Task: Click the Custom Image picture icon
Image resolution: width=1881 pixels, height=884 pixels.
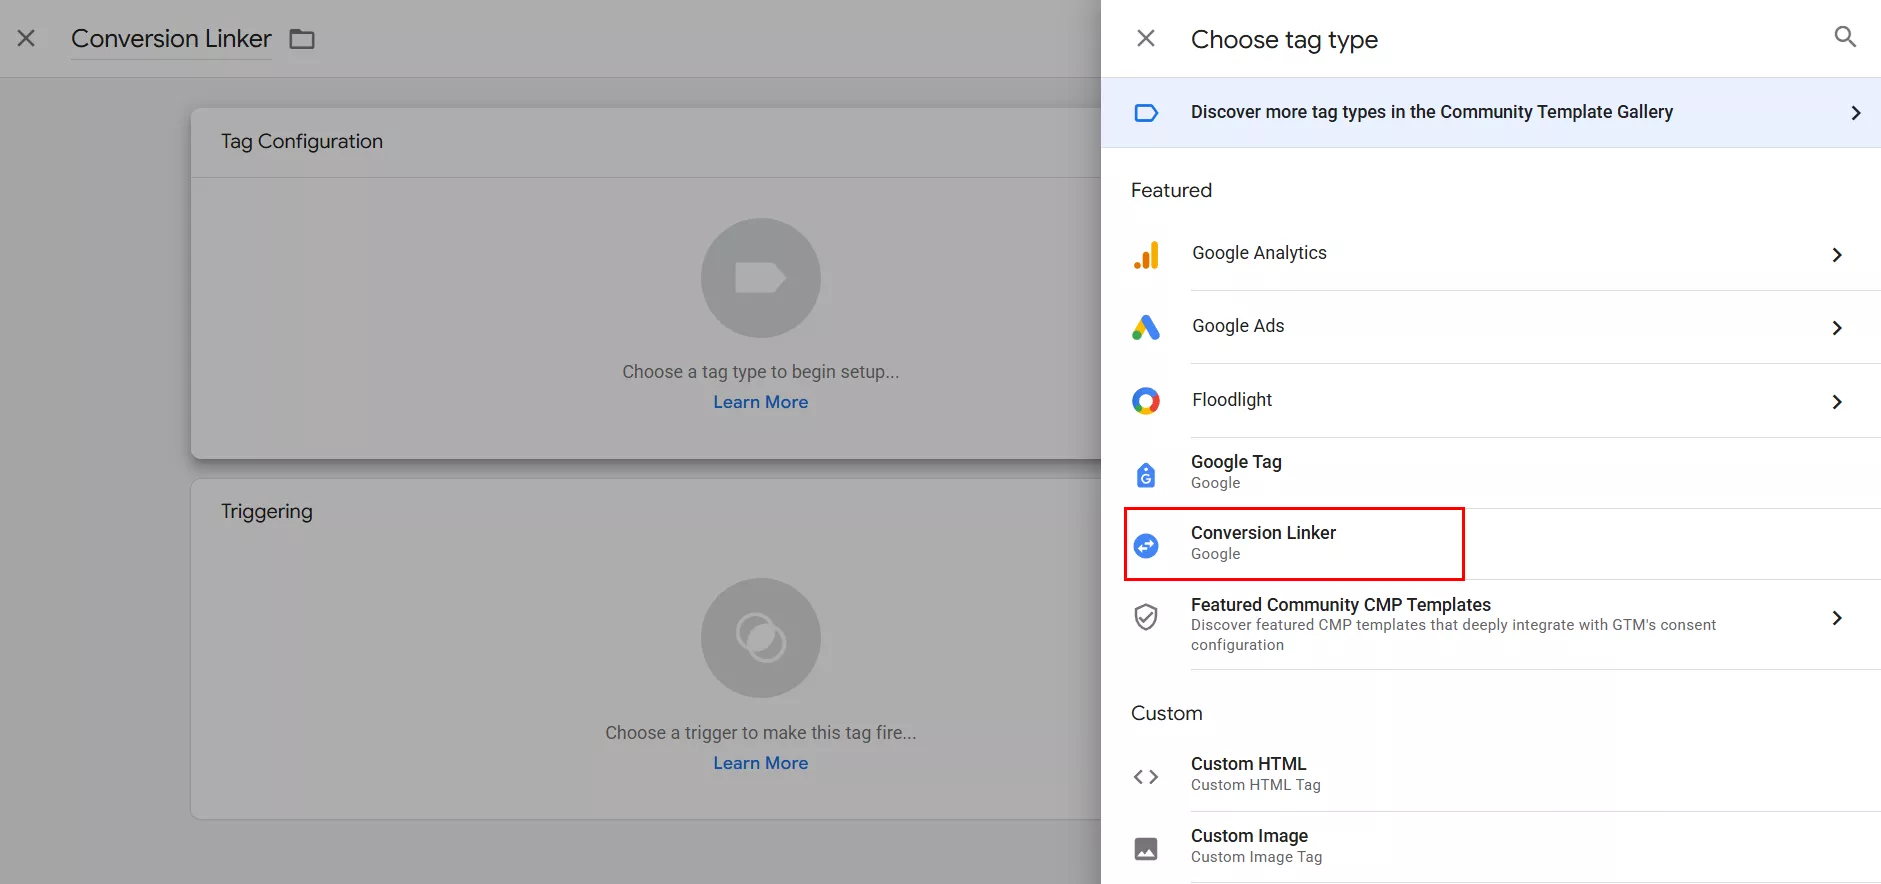Action: [1146, 849]
